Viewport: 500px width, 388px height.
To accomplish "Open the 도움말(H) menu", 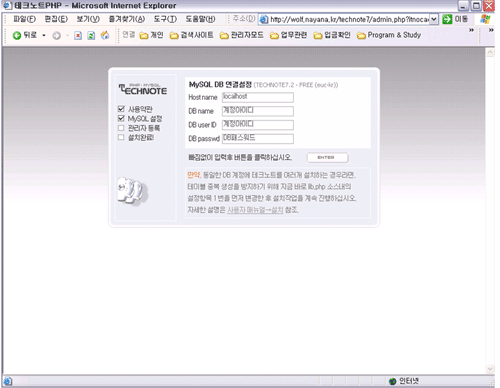I will [200, 19].
